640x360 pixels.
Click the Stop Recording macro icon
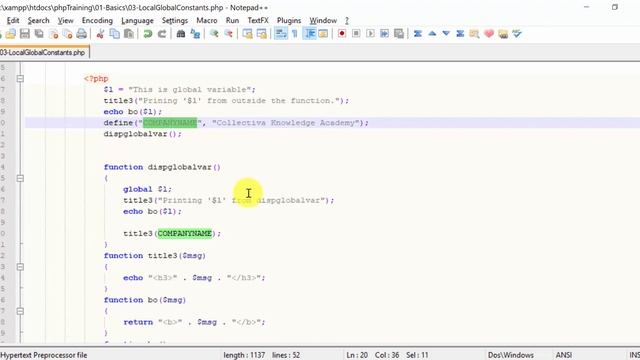356,34
